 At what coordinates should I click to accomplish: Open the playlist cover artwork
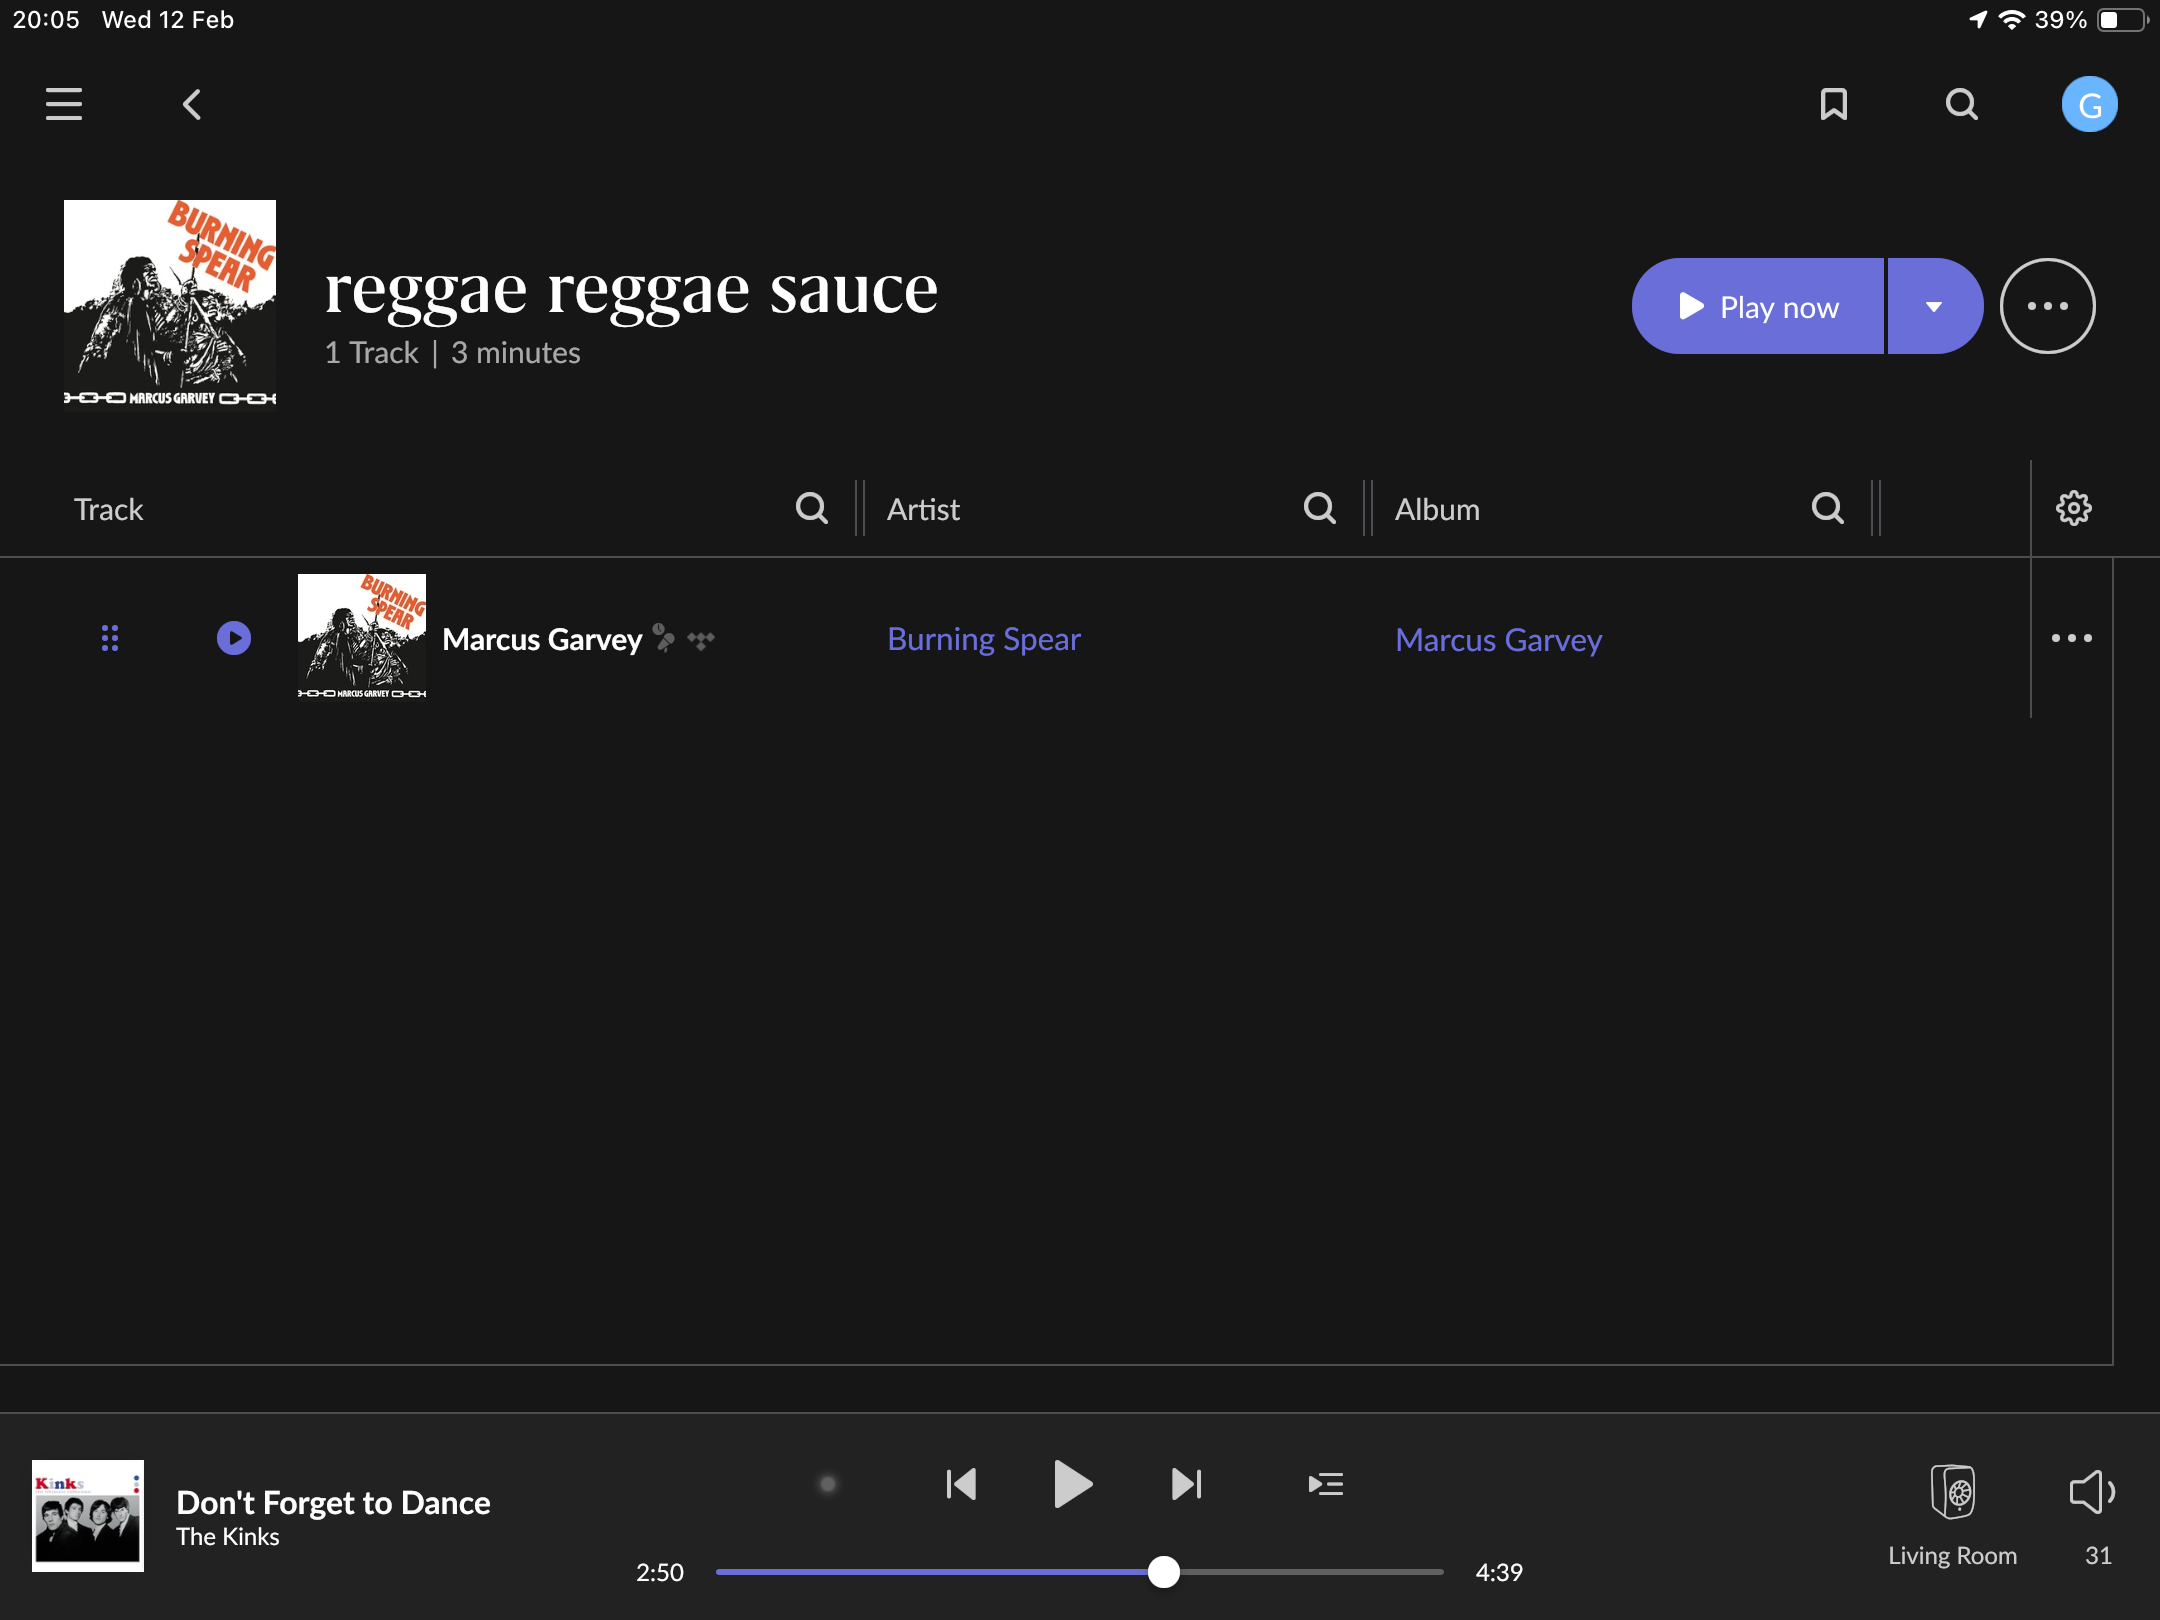tap(170, 305)
